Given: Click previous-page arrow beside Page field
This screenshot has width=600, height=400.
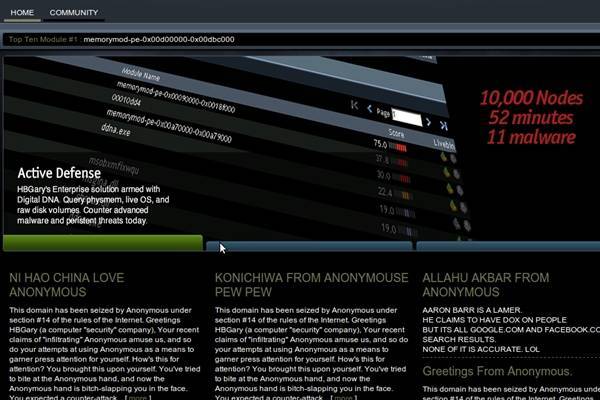Looking at the screenshot, I should [369, 109].
